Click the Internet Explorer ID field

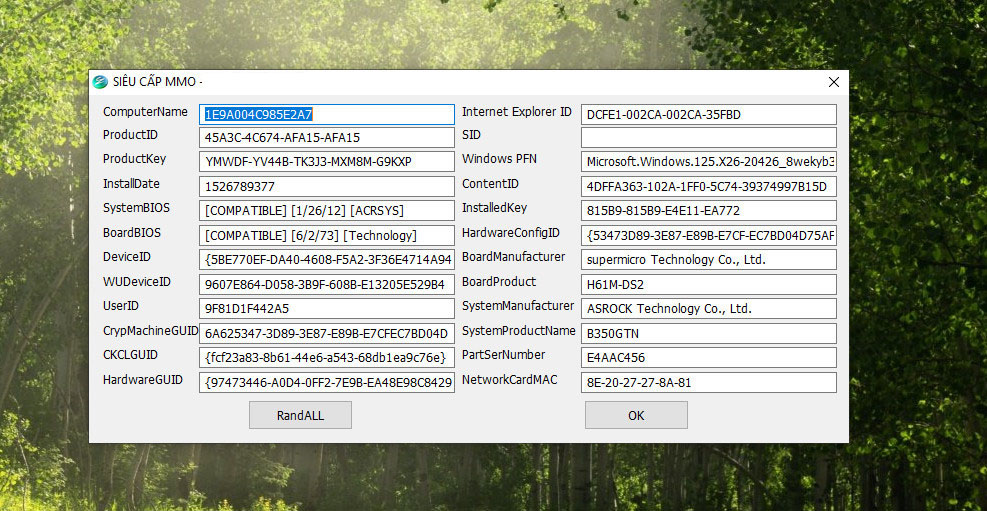click(x=709, y=115)
